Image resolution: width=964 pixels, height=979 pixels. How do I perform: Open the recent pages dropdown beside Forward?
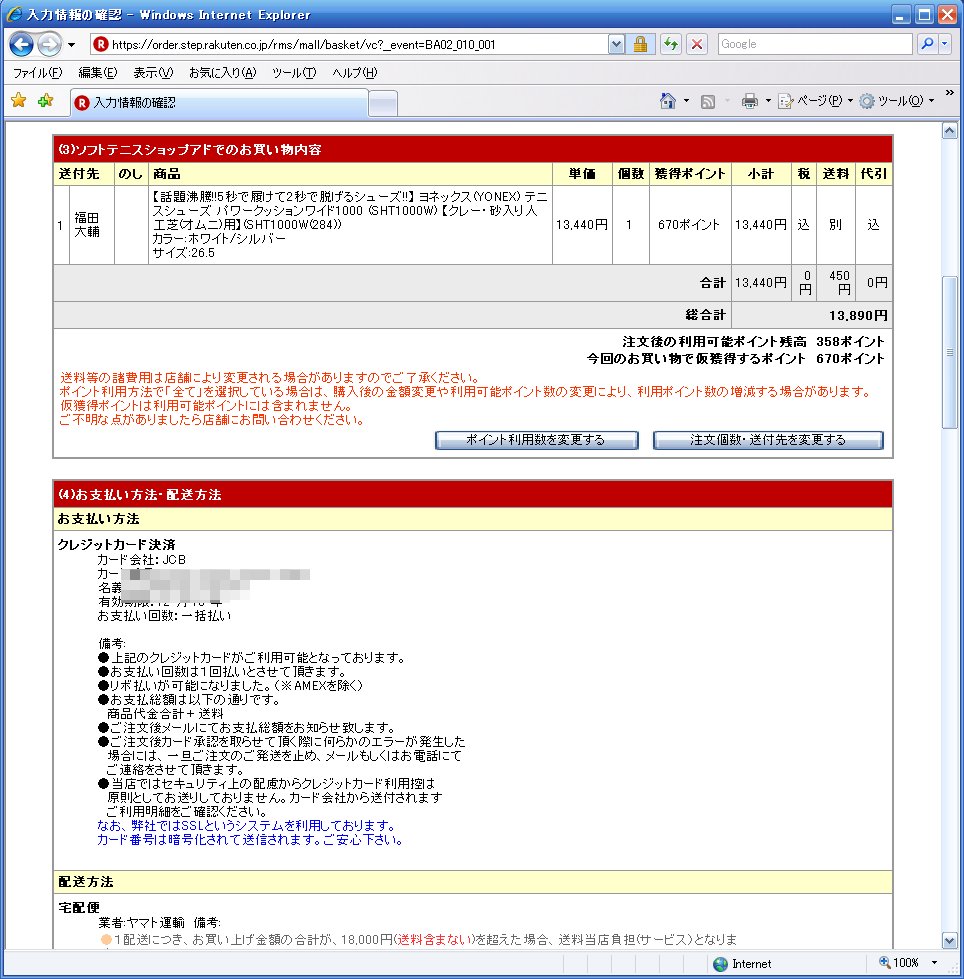(x=71, y=45)
